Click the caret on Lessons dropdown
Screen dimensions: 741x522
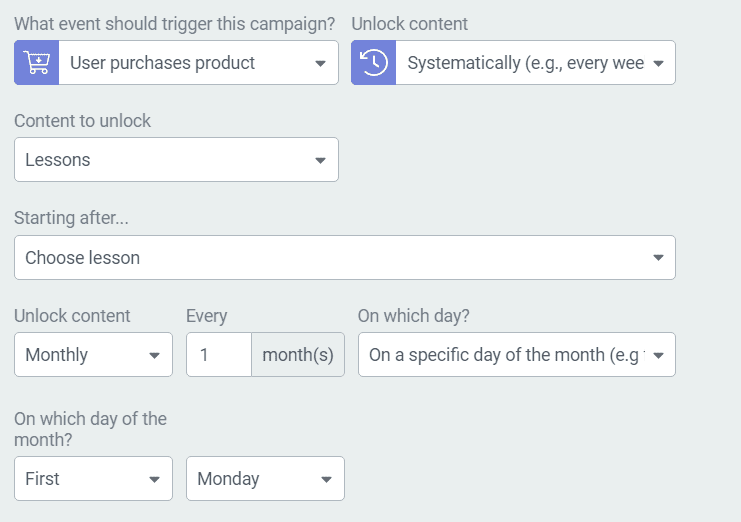pos(320,161)
